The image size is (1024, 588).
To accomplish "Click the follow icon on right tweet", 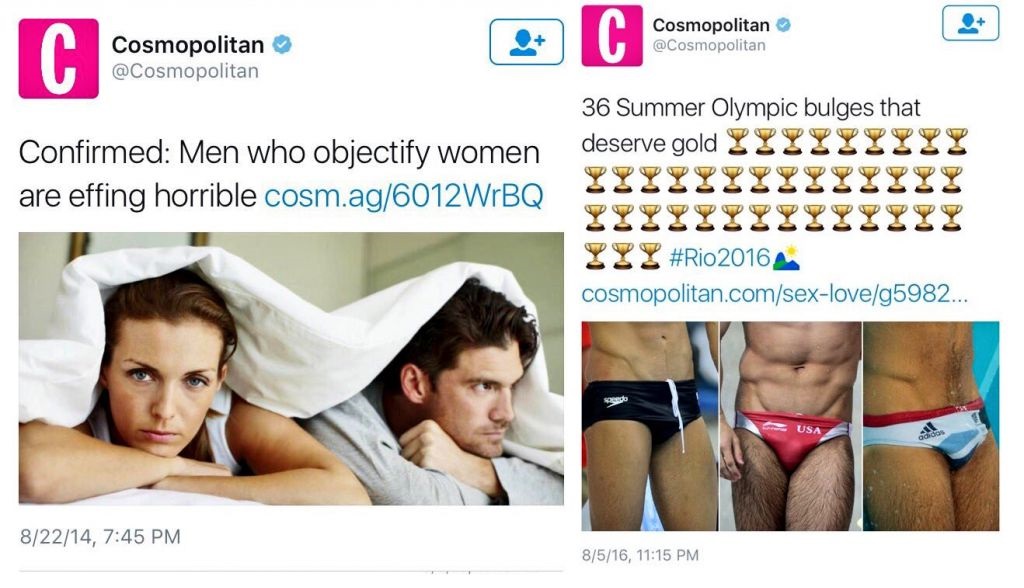I will [970, 24].
